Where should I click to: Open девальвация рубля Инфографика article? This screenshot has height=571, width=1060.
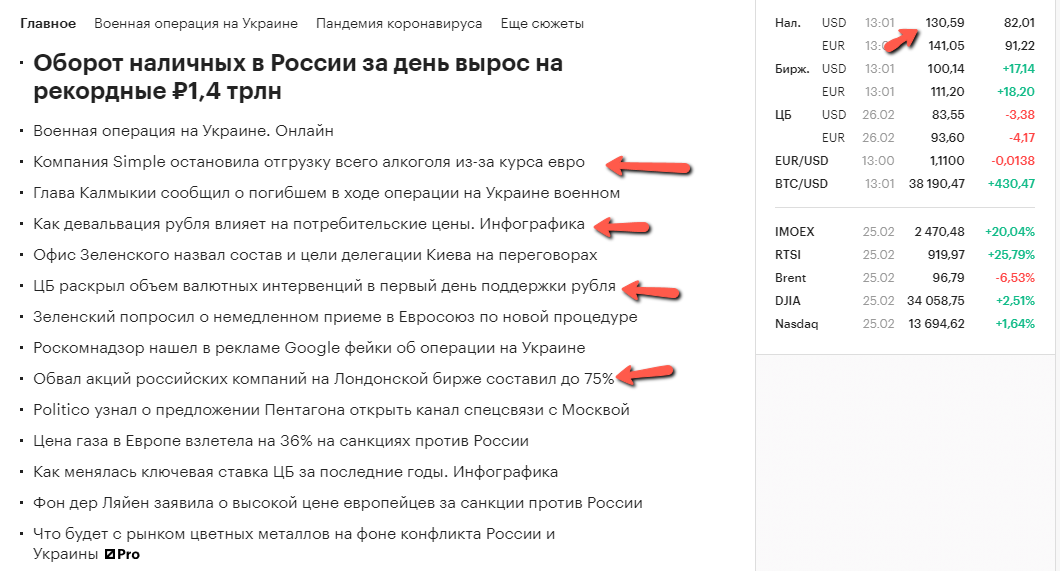click(x=309, y=224)
